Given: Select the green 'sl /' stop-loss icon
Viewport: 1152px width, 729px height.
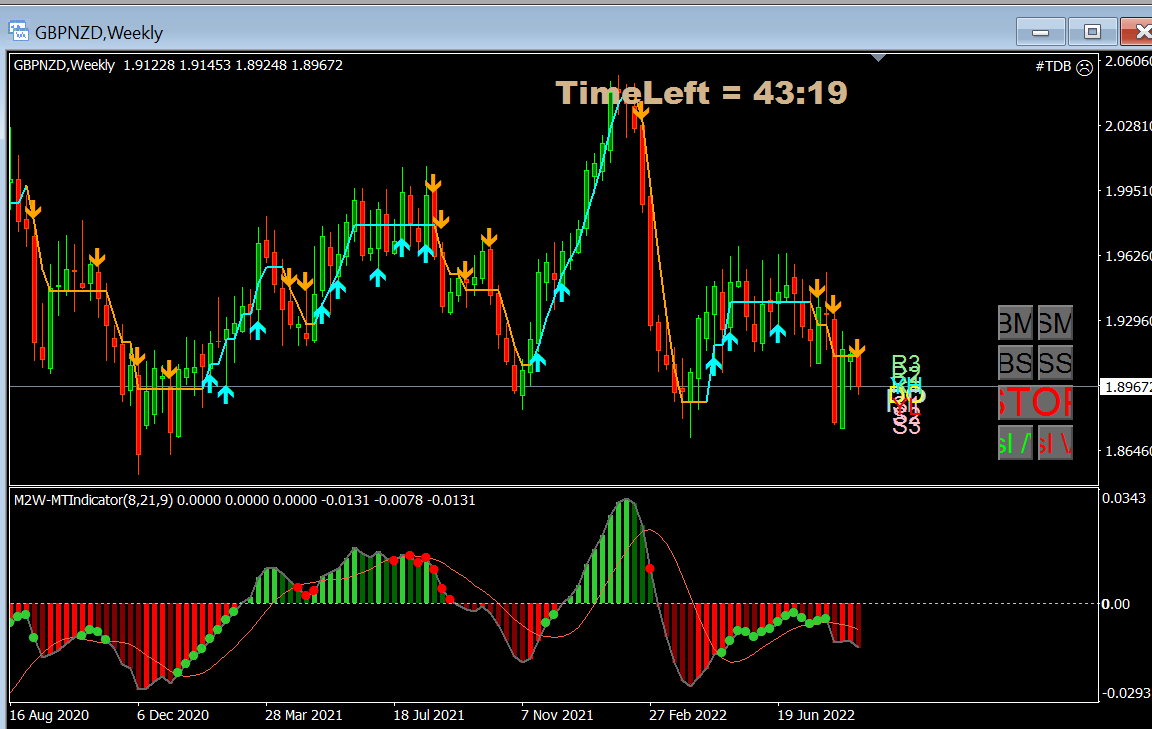Looking at the screenshot, I should point(1014,441).
